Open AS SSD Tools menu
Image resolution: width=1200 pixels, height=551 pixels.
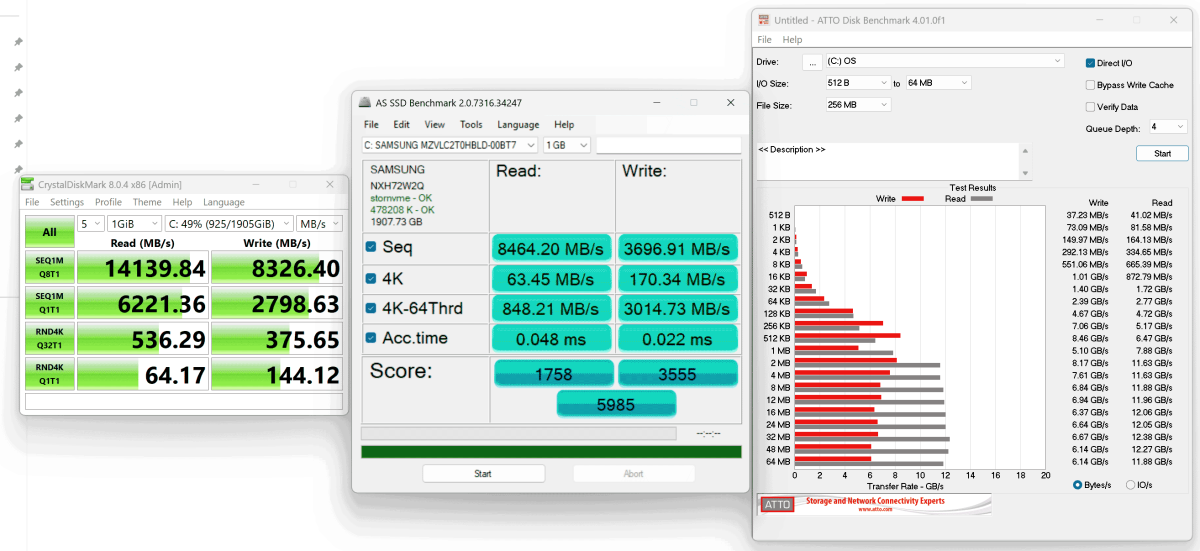pos(471,125)
